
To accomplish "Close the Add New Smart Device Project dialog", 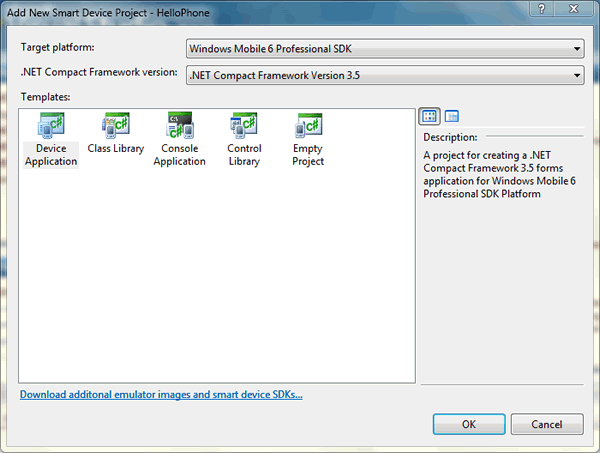I will (x=574, y=8).
